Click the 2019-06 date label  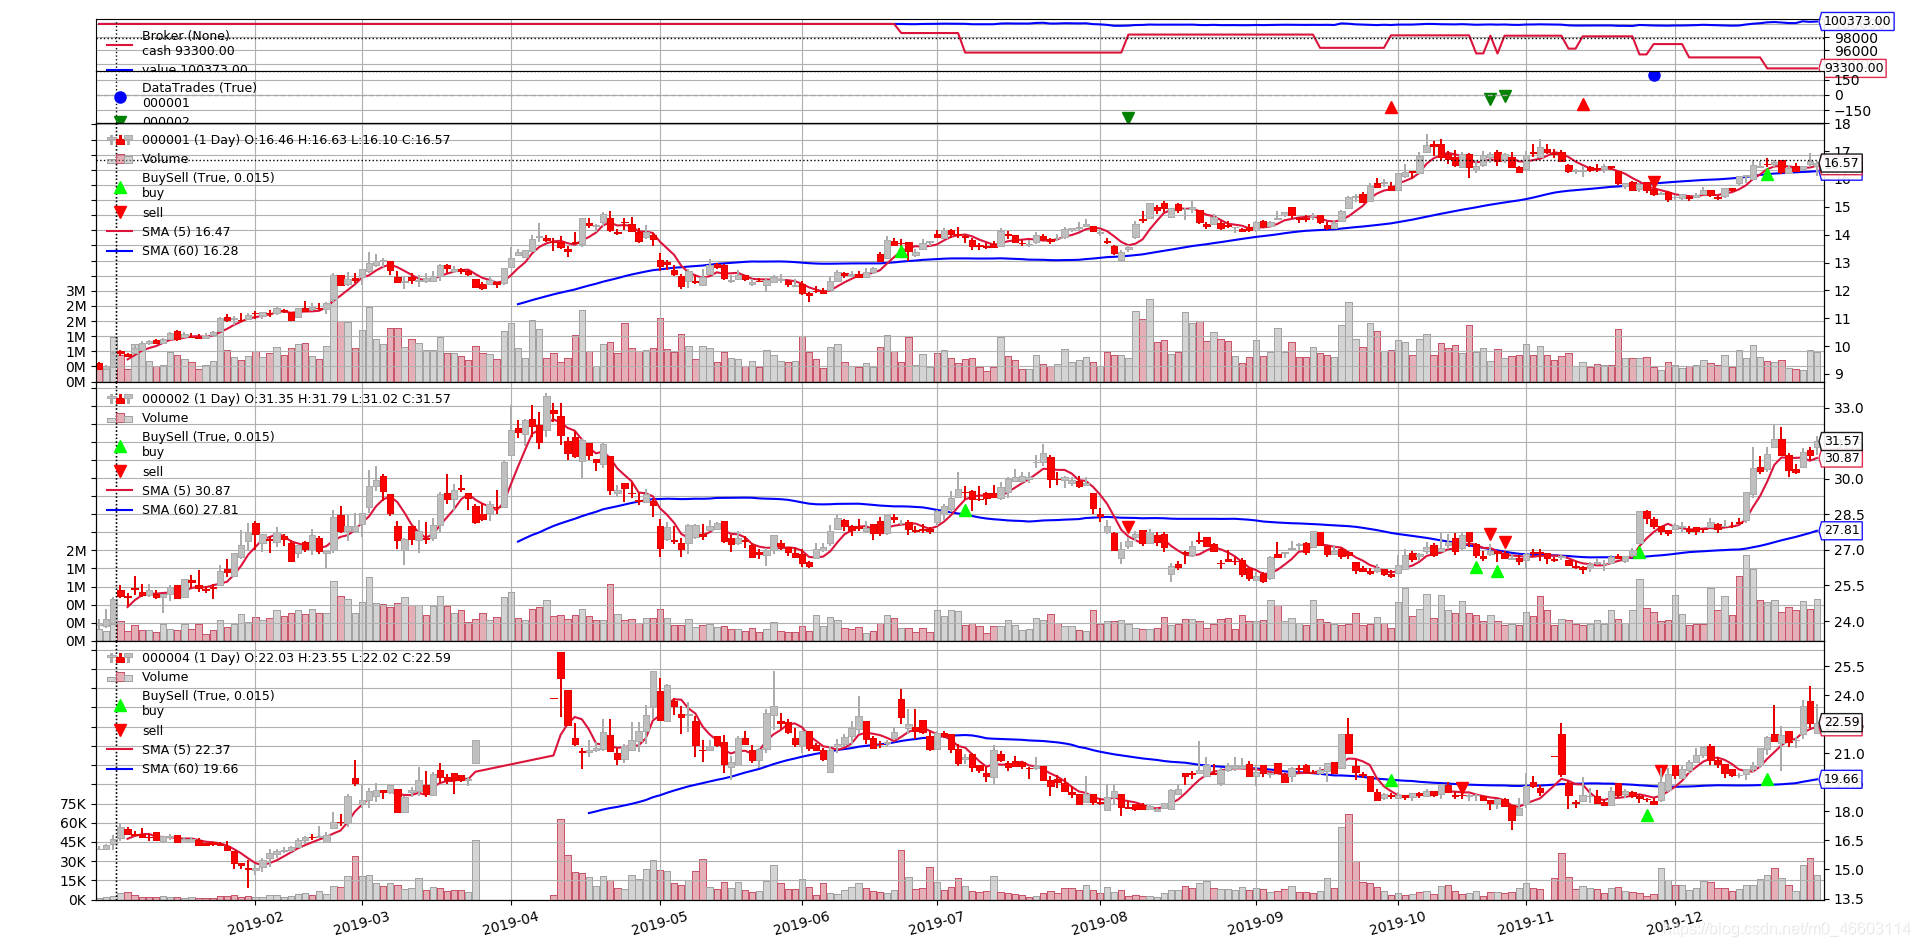(801, 923)
